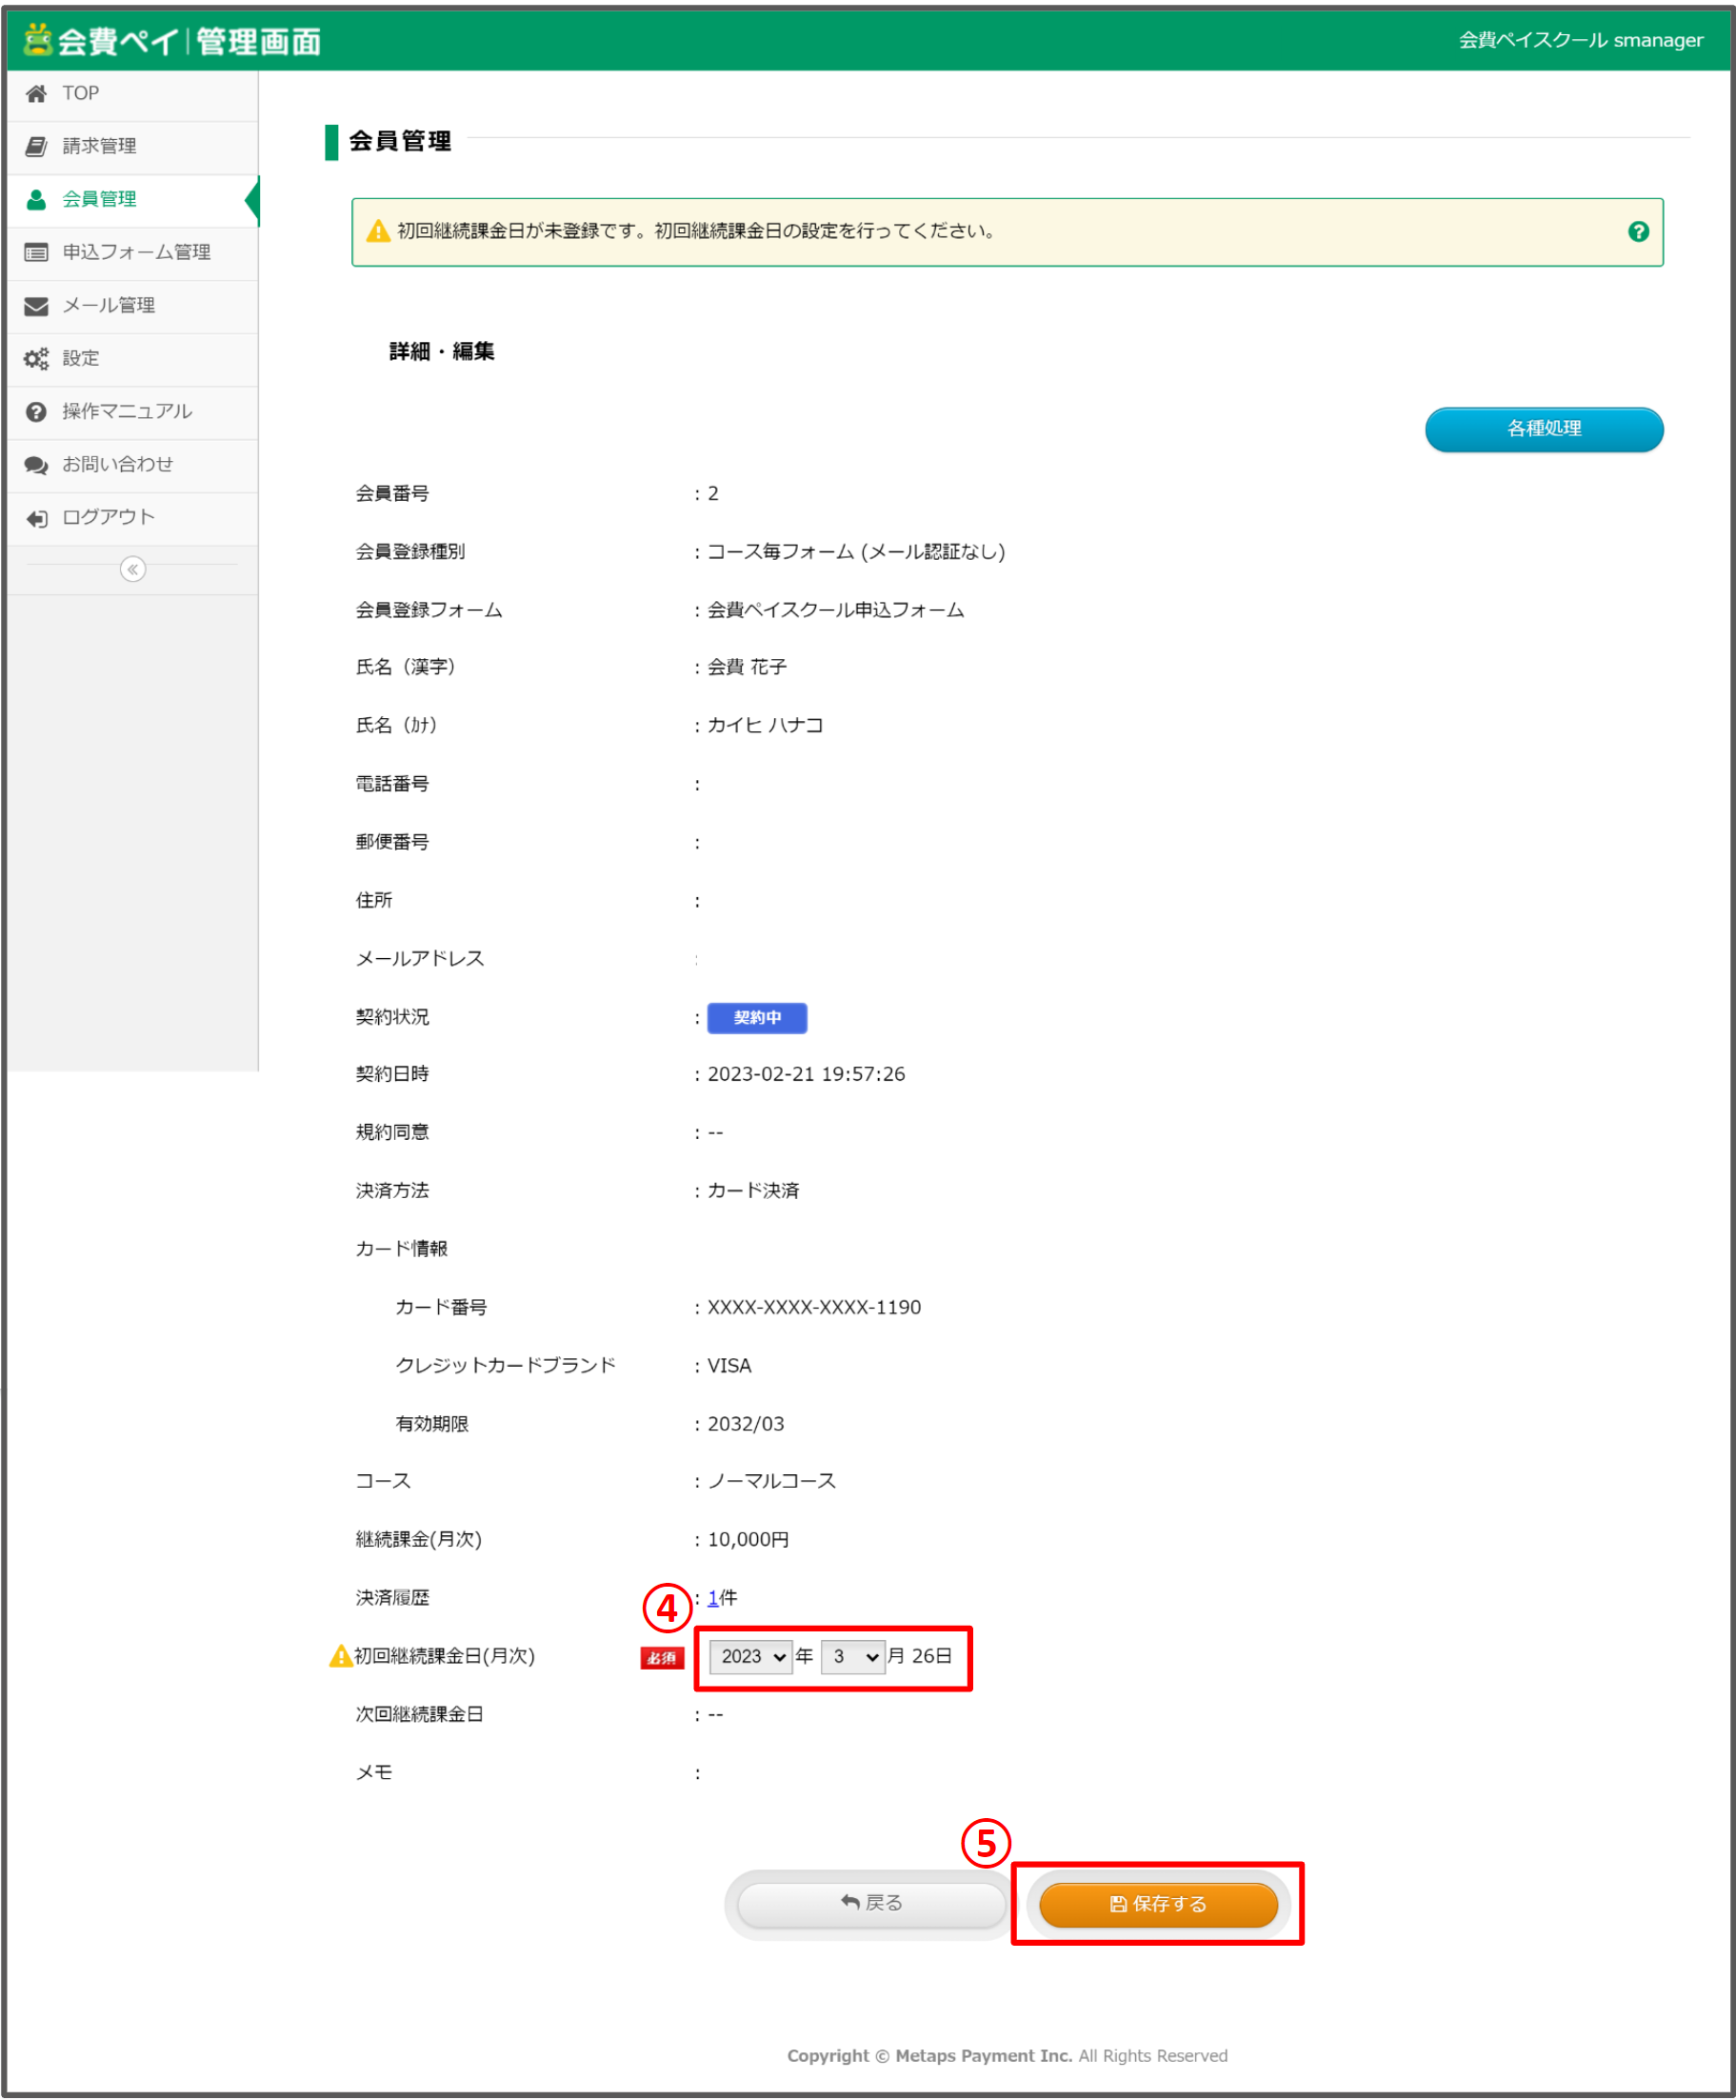Click the メール管理 envelope icon

point(37,306)
